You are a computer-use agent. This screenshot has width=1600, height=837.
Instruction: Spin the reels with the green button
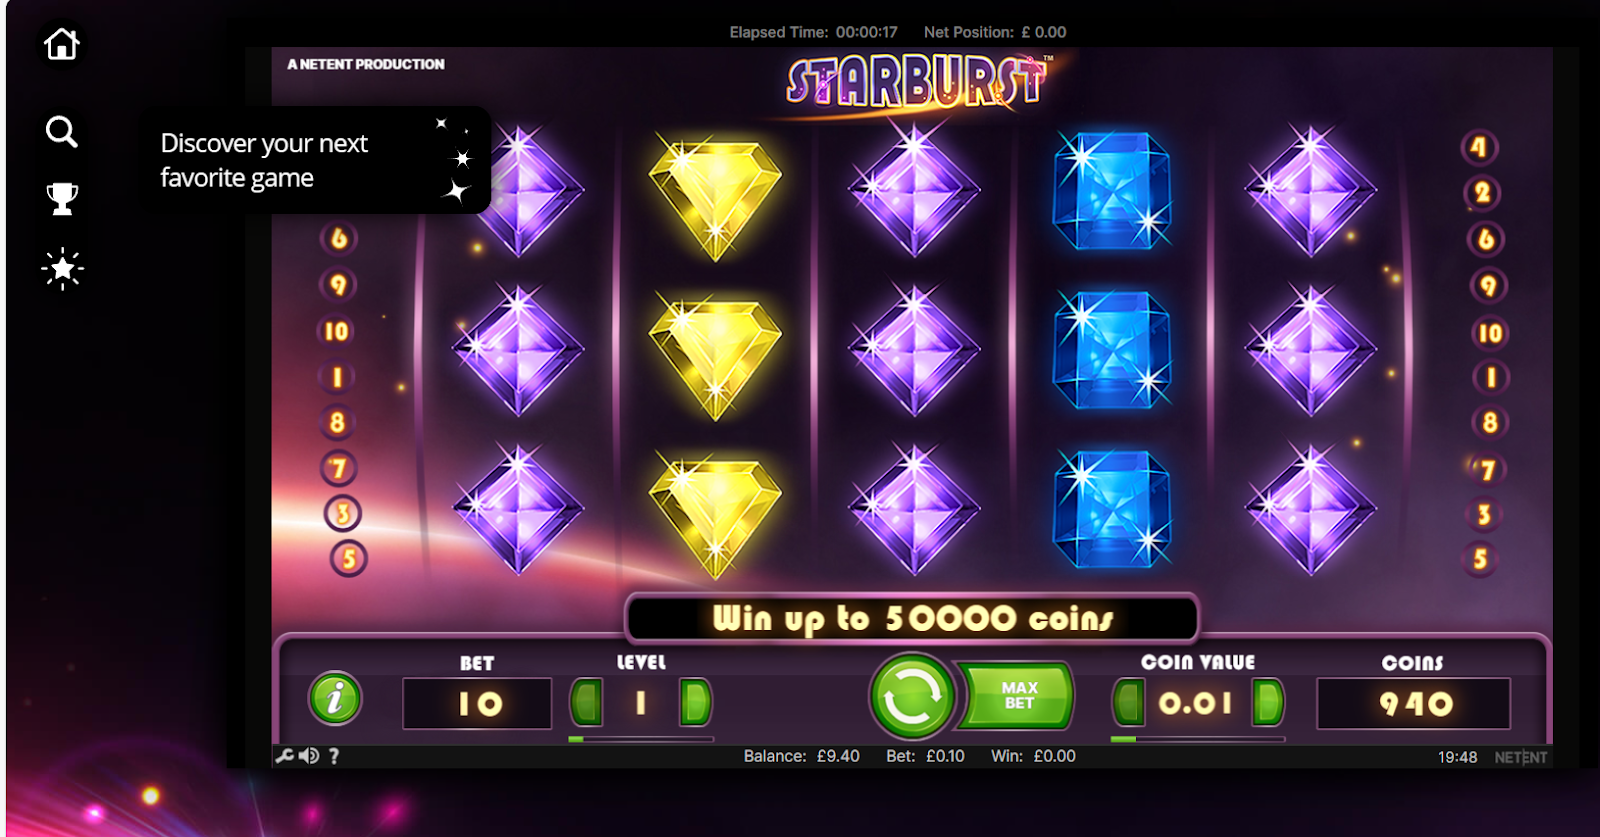(x=911, y=696)
